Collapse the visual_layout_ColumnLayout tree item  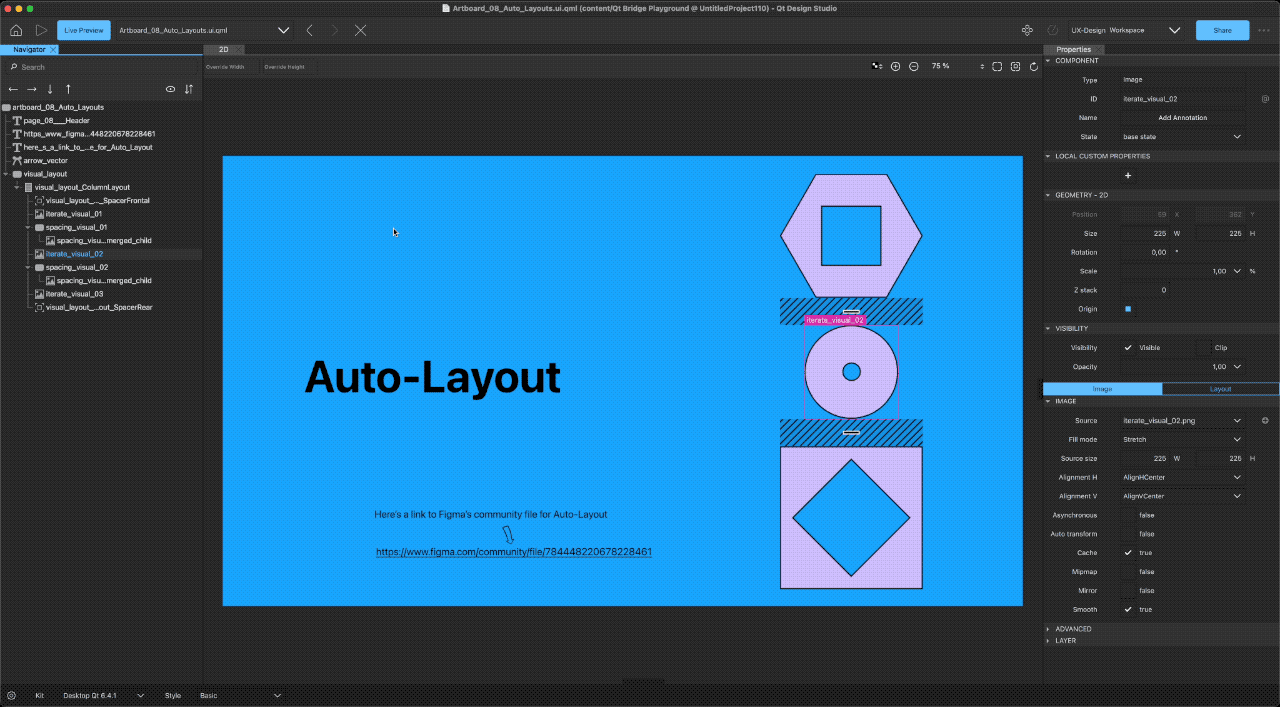[x=19, y=187]
